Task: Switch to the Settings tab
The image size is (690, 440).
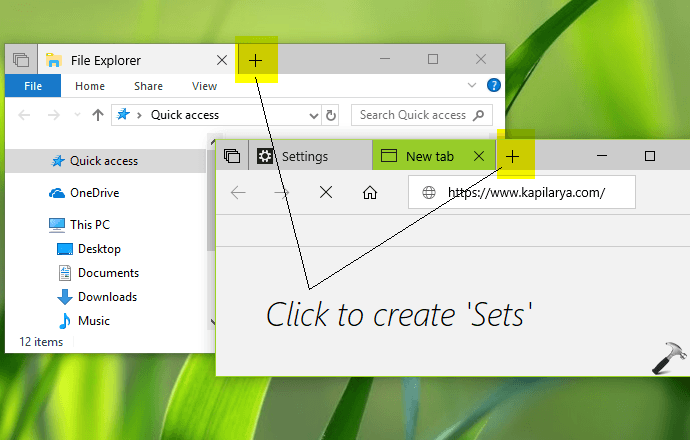Action: point(304,156)
